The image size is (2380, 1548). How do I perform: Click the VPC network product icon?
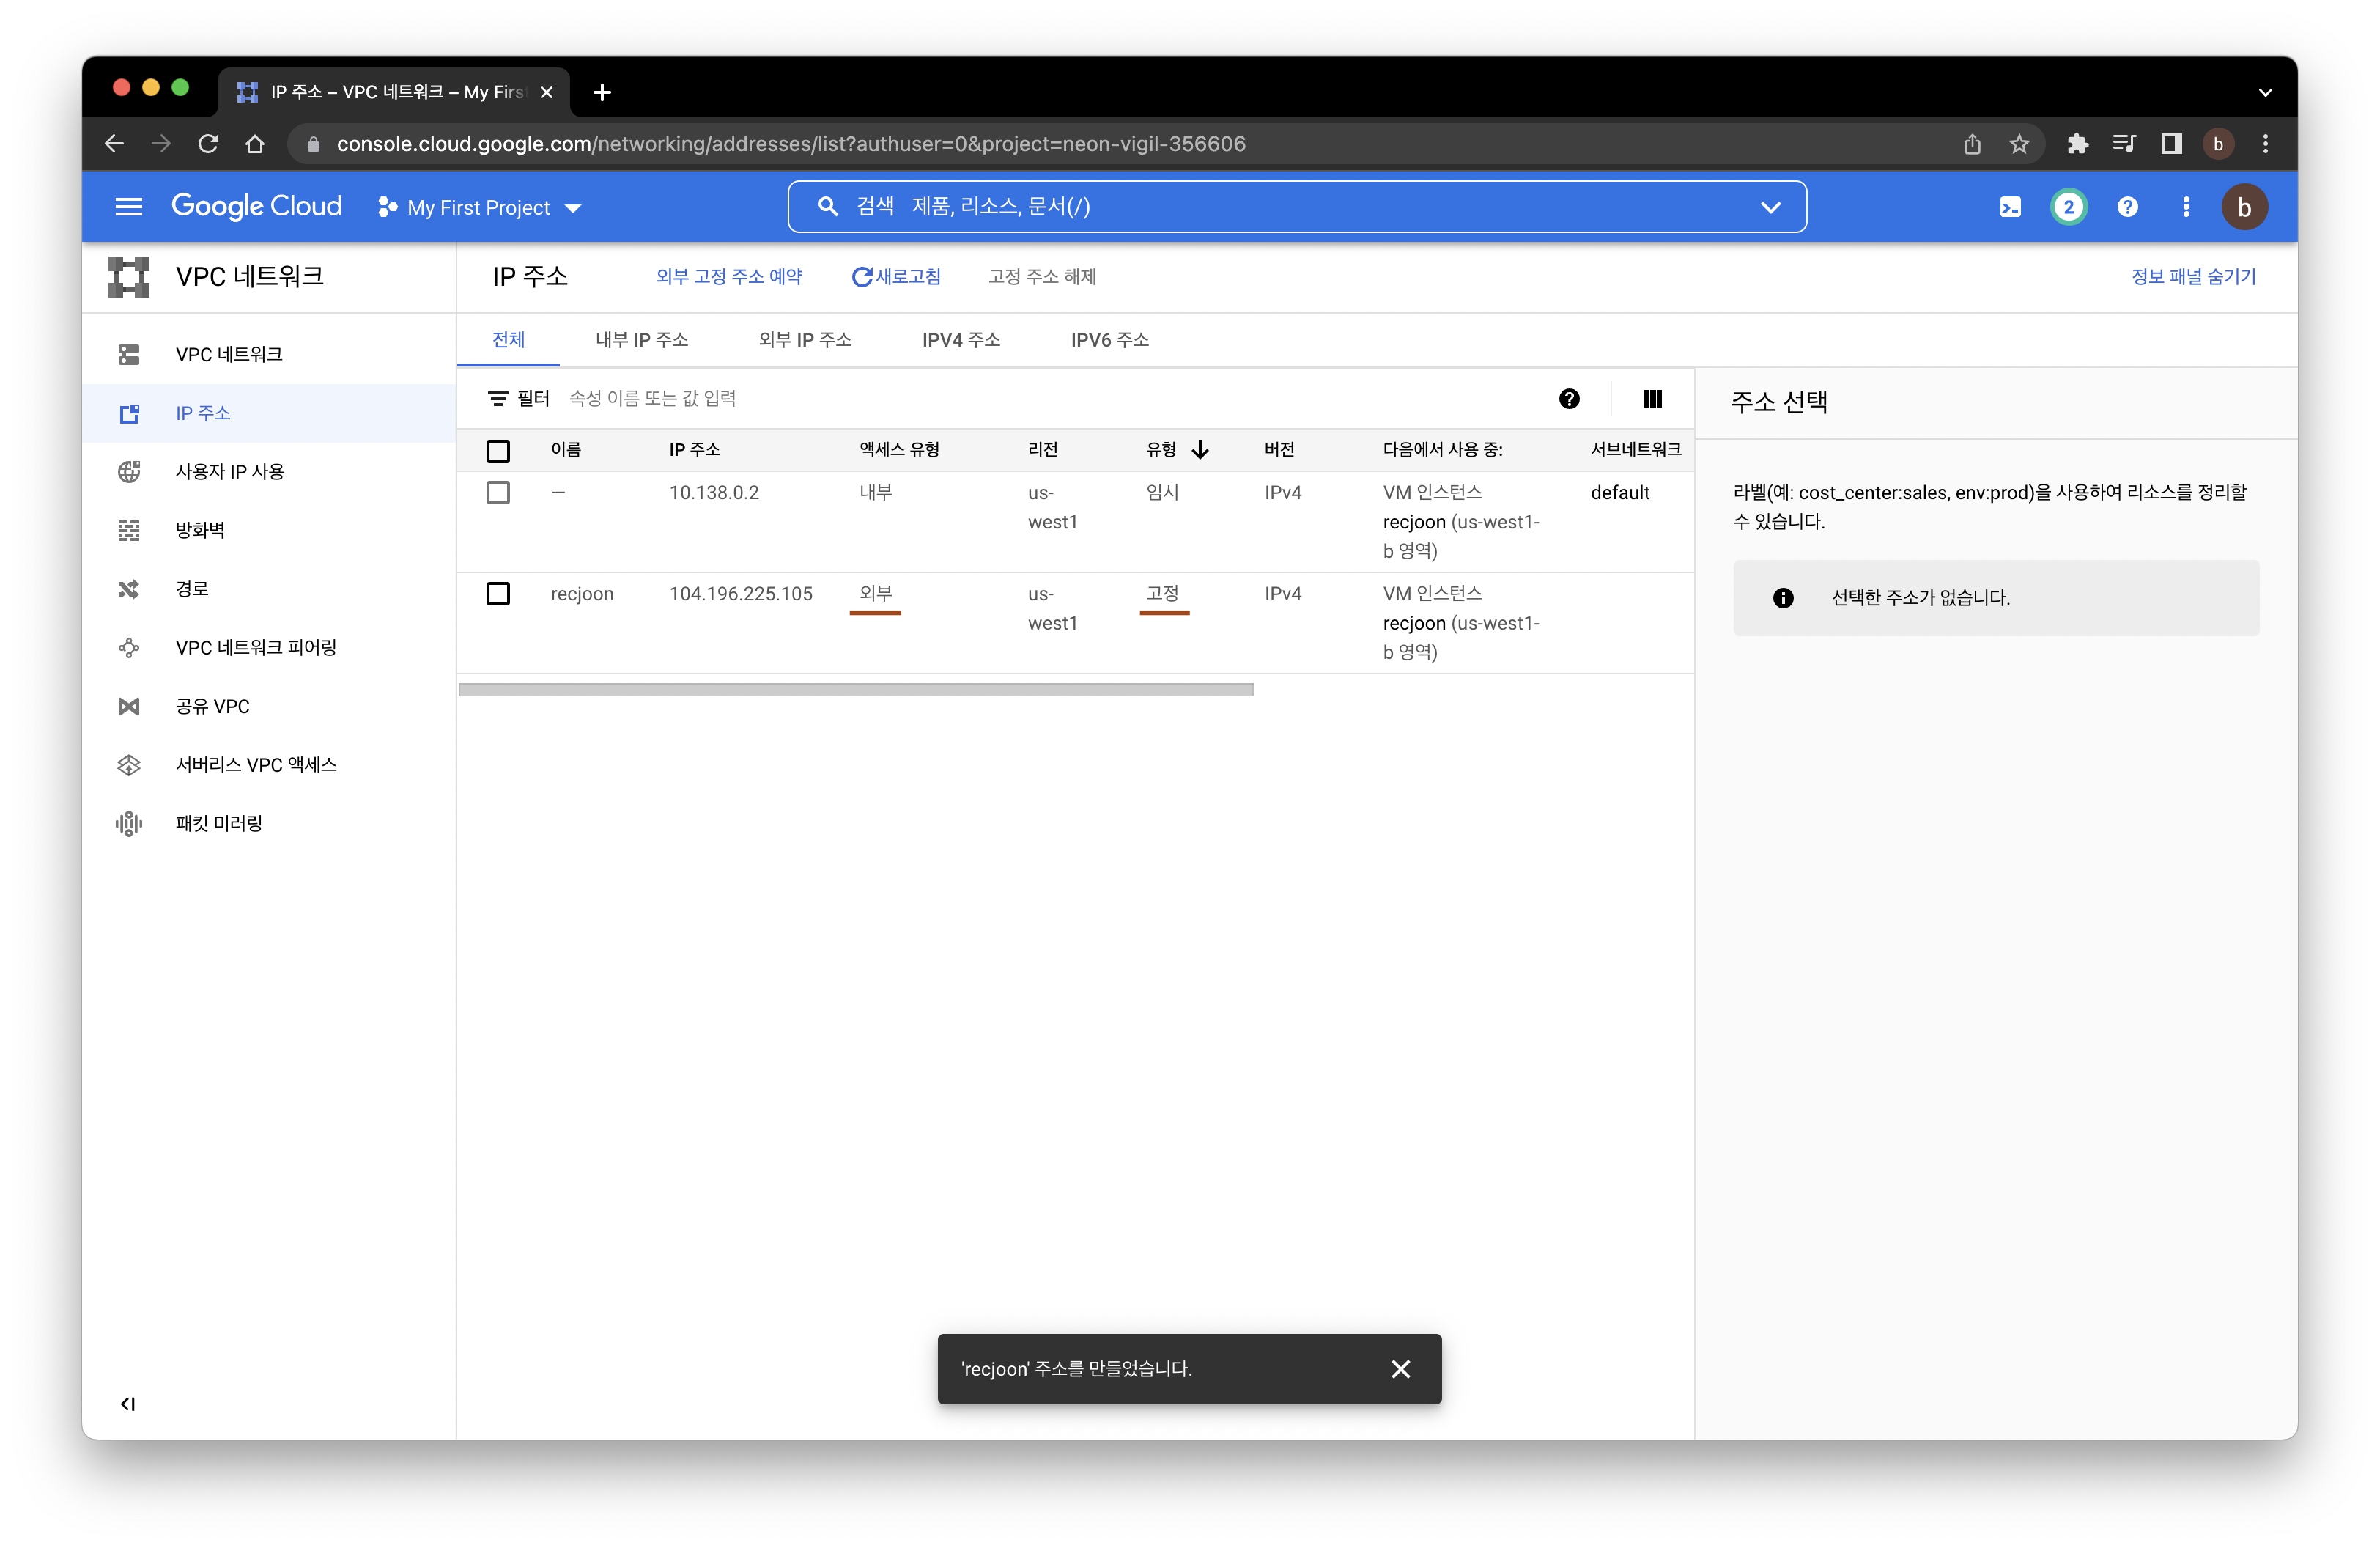point(128,276)
